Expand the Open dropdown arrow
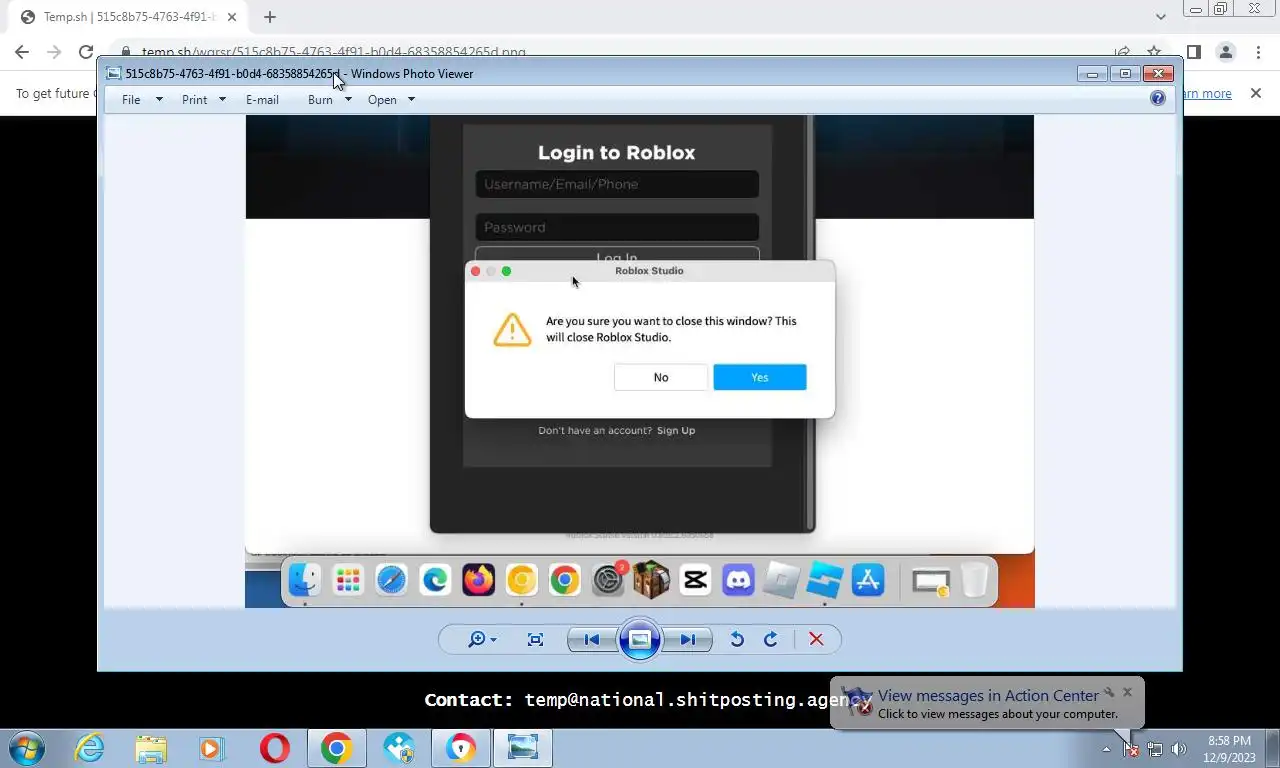 click(411, 99)
